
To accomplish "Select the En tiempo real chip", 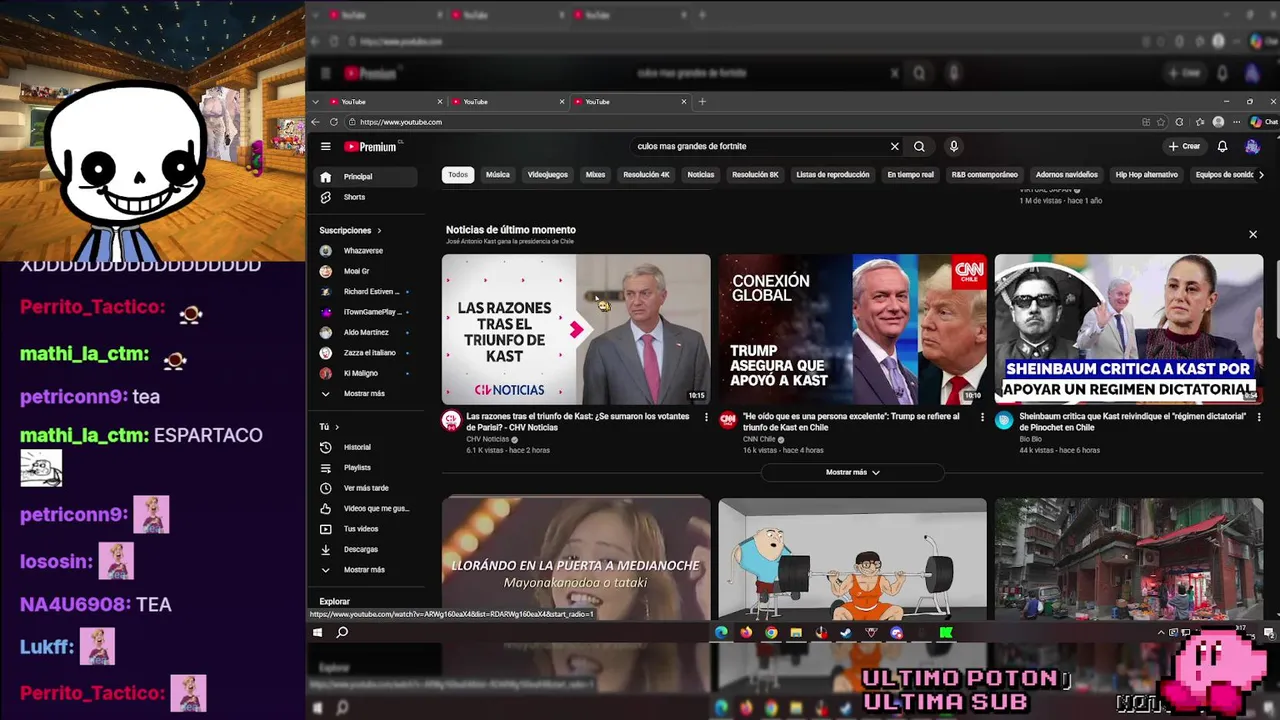I will click(910, 175).
